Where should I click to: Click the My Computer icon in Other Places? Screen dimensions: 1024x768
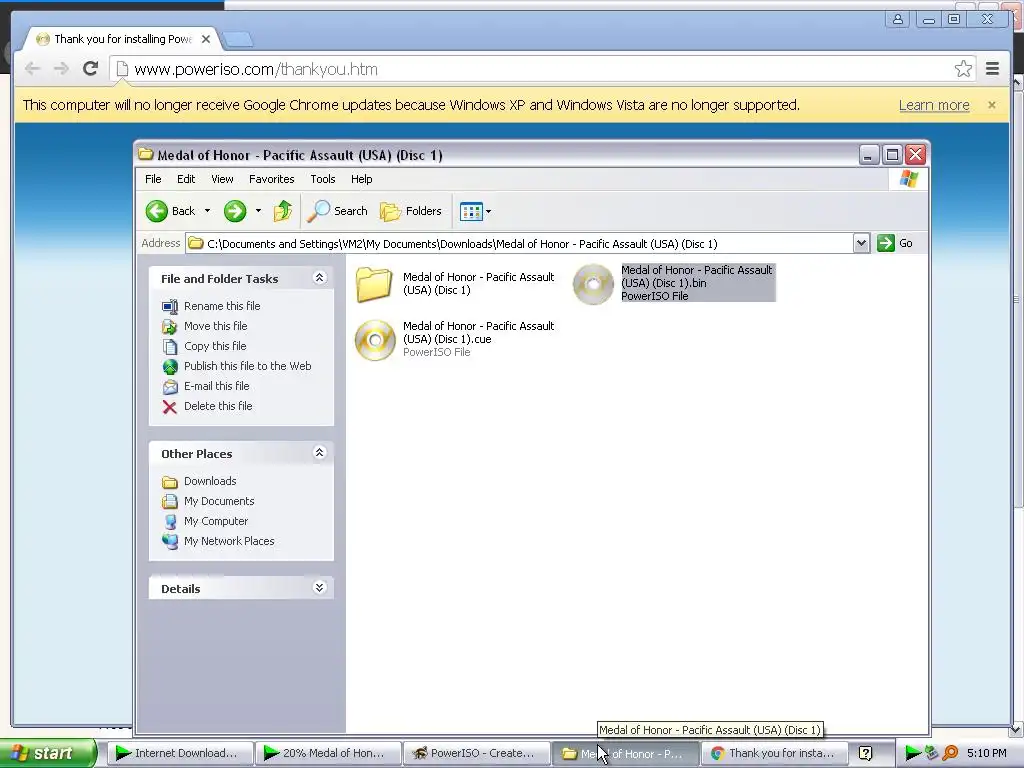[x=170, y=522]
